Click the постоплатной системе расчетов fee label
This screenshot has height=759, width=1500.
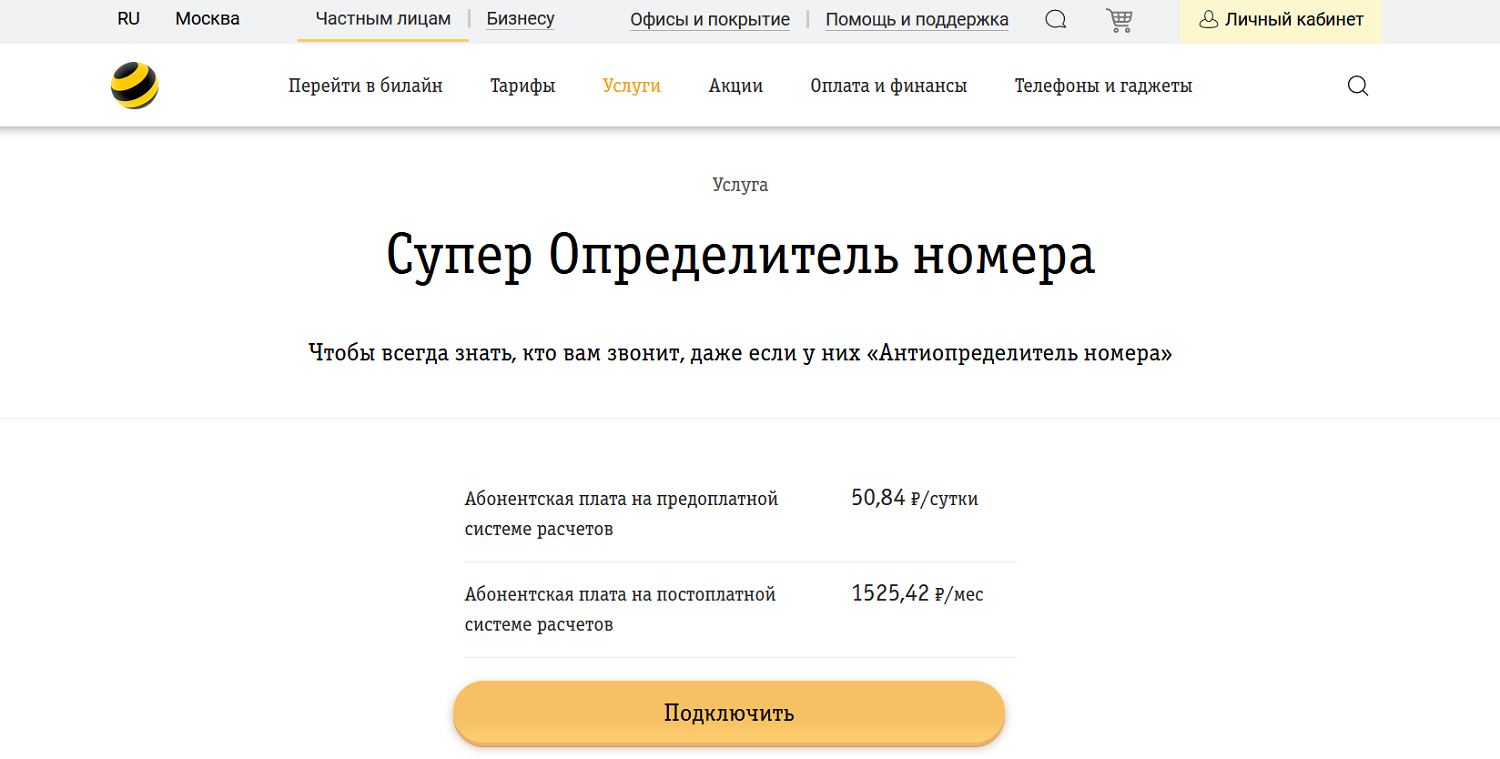point(621,610)
